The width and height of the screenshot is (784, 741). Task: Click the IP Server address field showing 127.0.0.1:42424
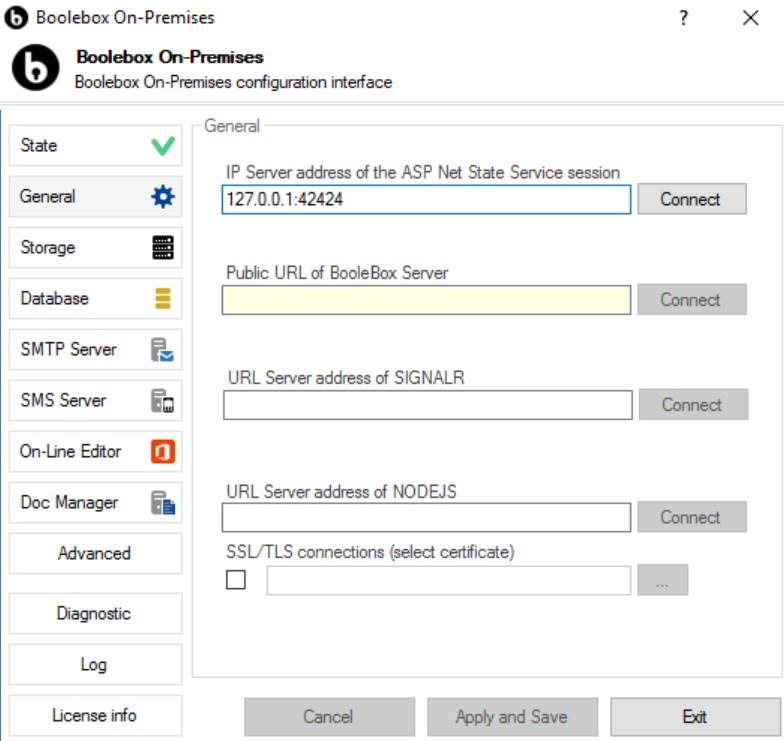[426, 200]
